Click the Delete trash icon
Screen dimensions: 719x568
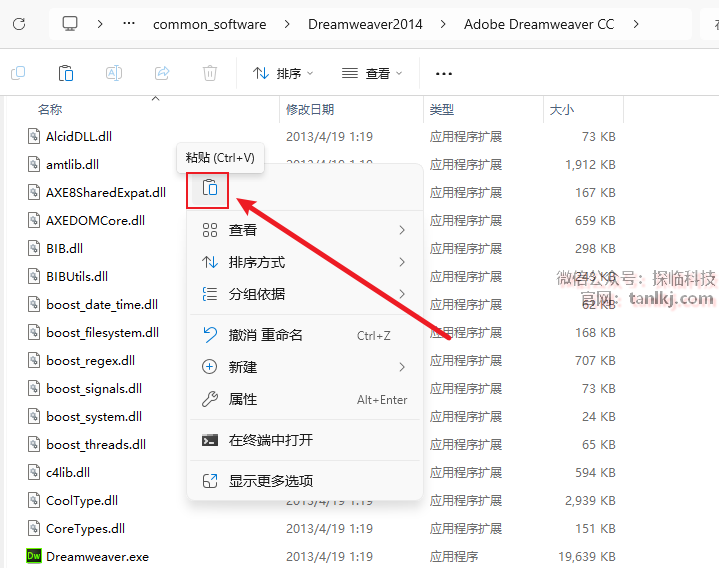(x=210, y=73)
